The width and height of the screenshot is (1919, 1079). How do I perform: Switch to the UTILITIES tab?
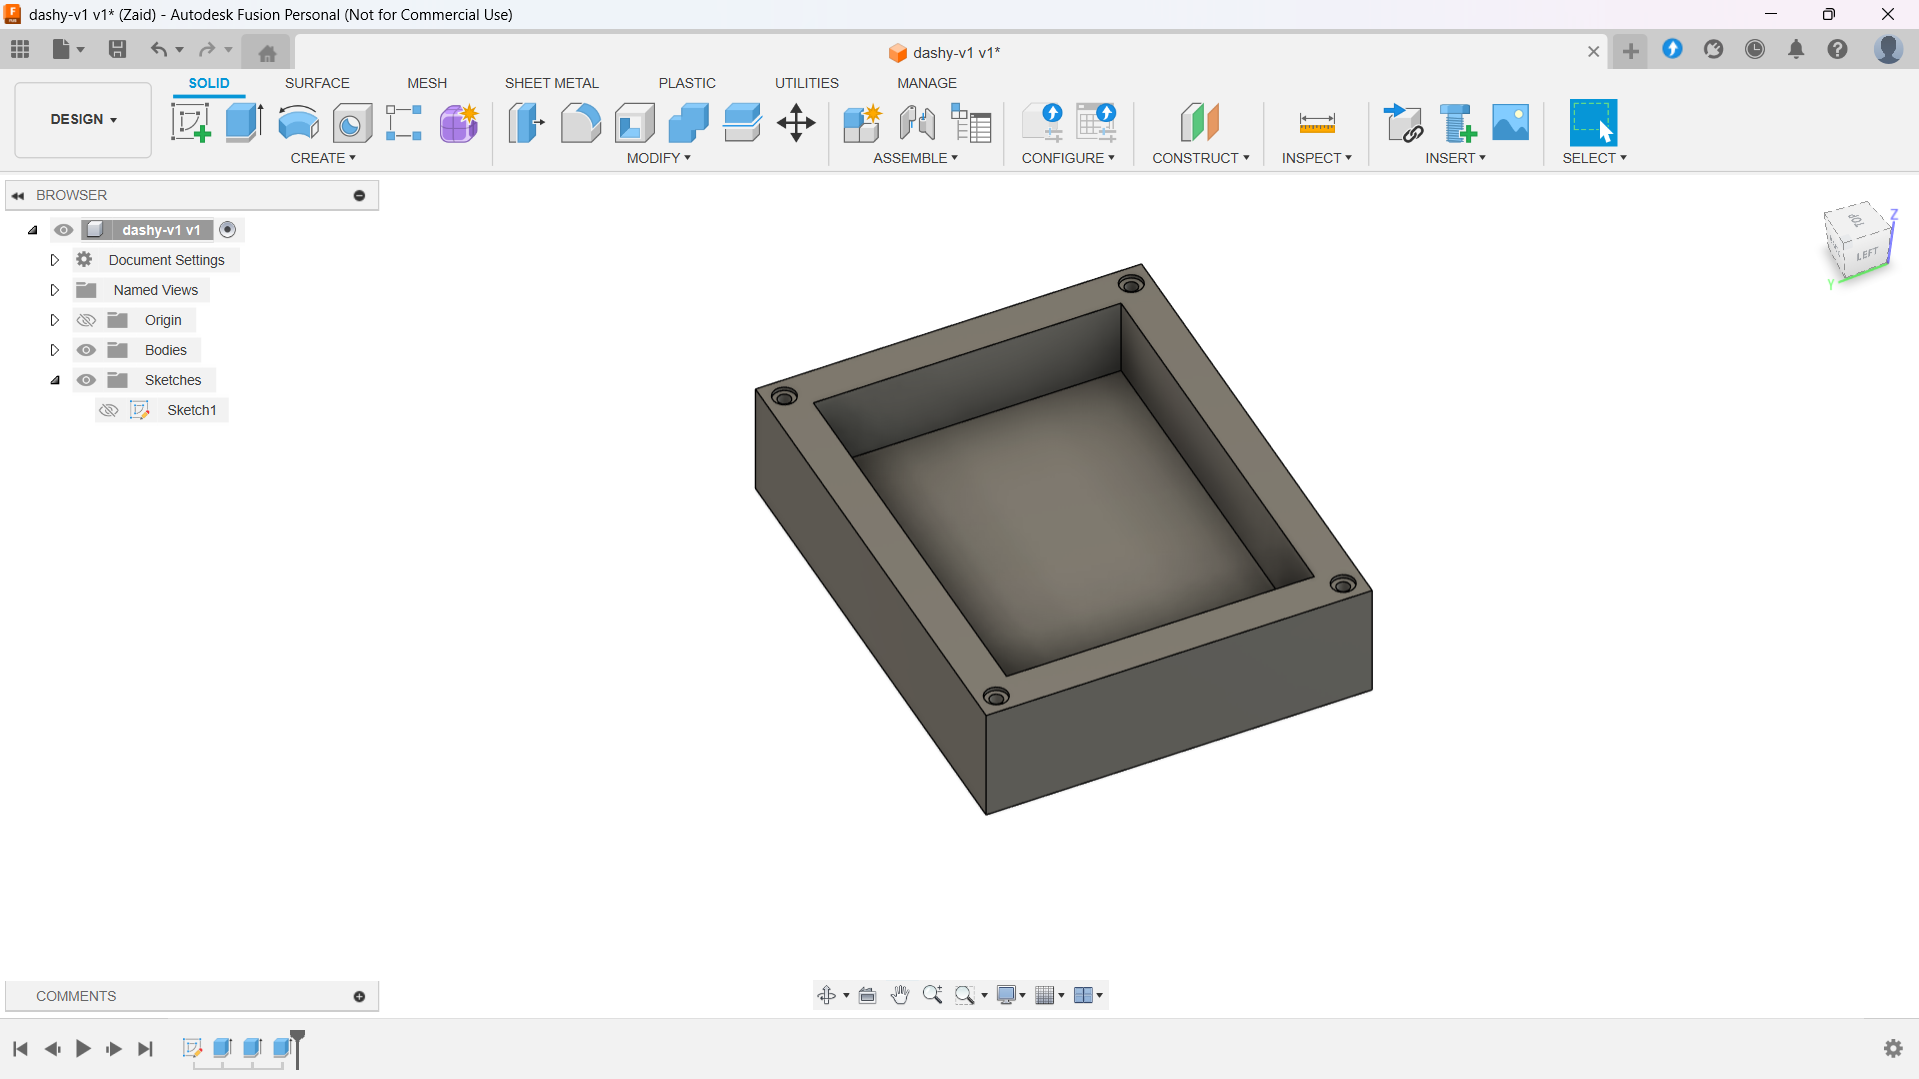(807, 83)
